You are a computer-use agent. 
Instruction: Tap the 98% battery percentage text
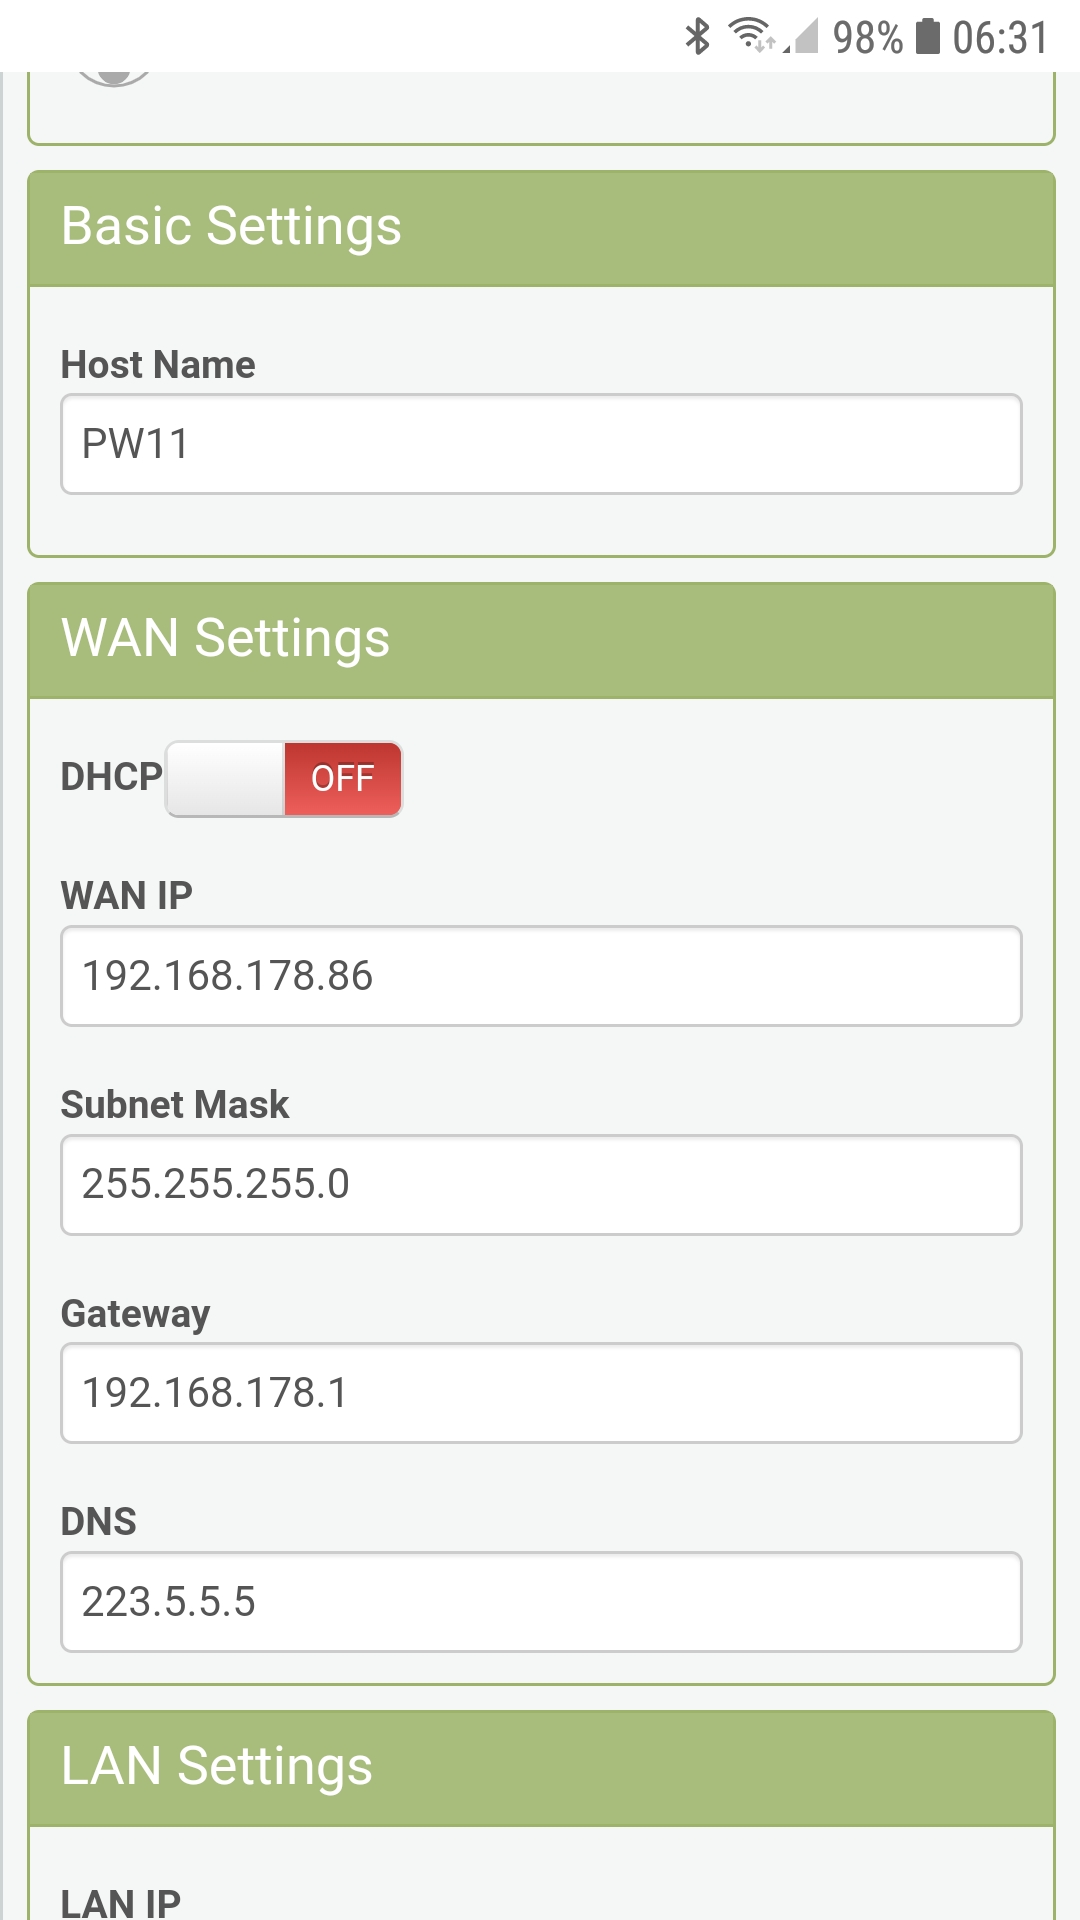[867, 38]
